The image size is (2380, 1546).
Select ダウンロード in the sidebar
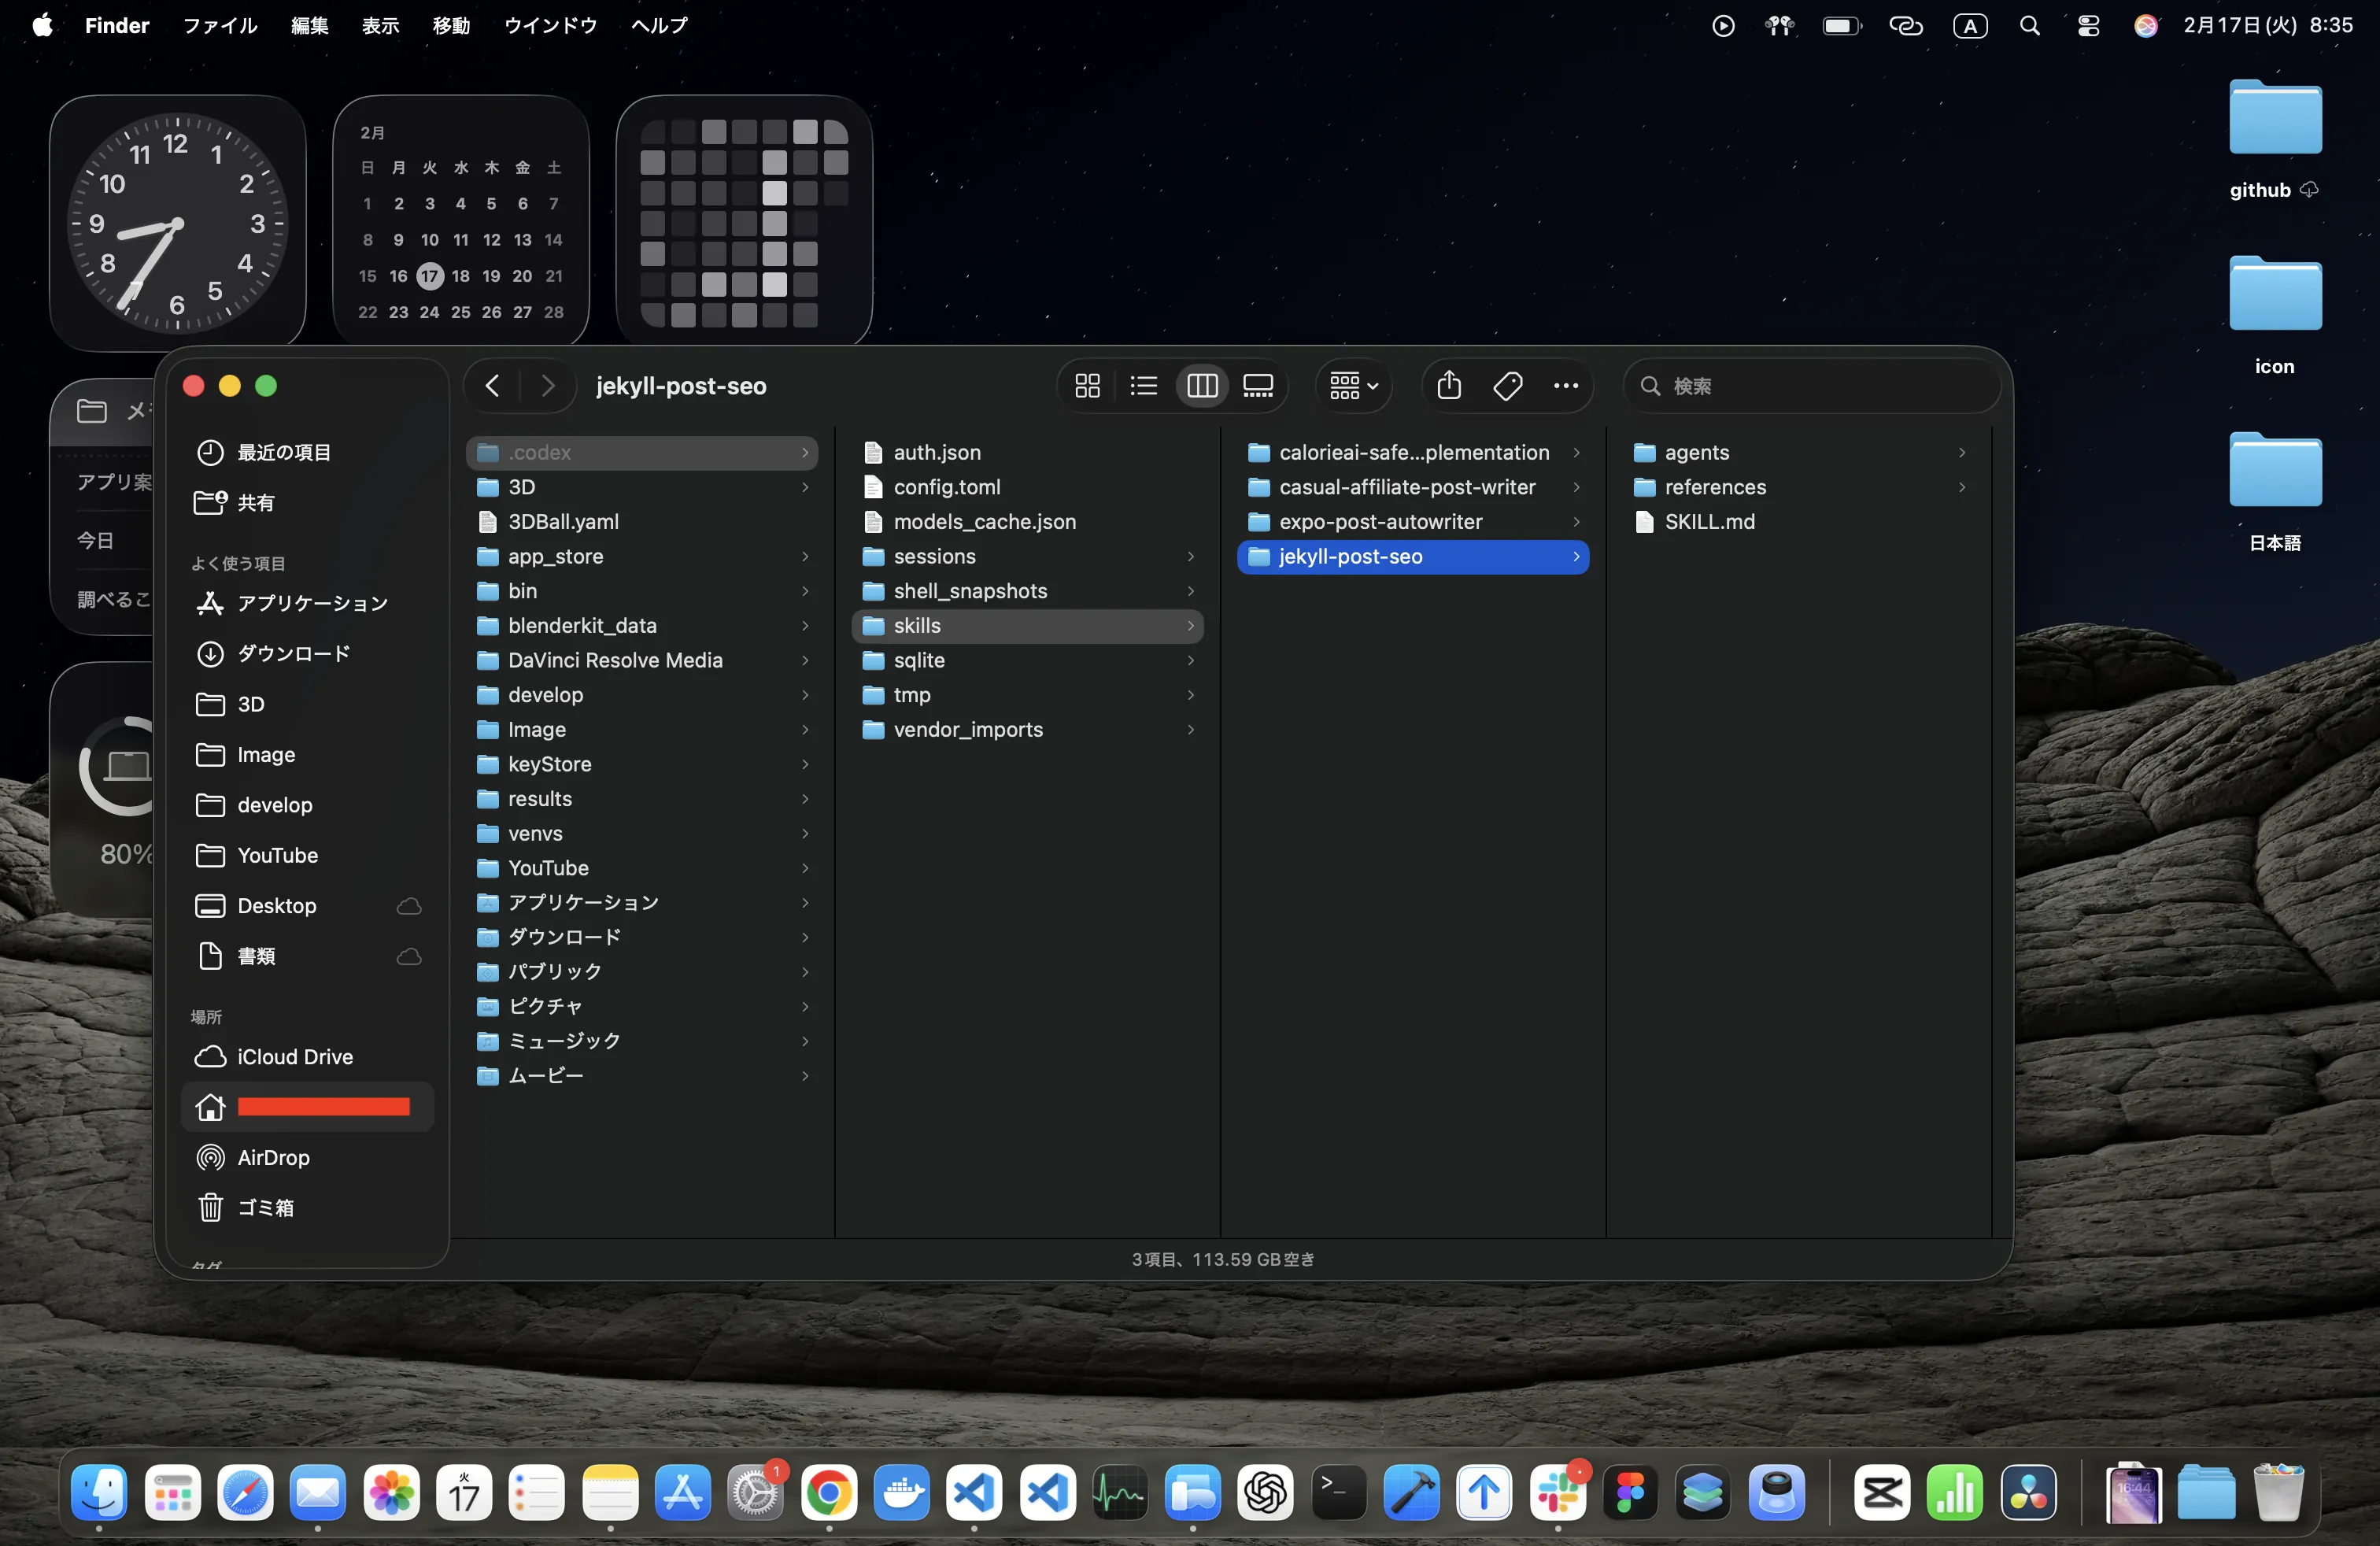(x=293, y=653)
